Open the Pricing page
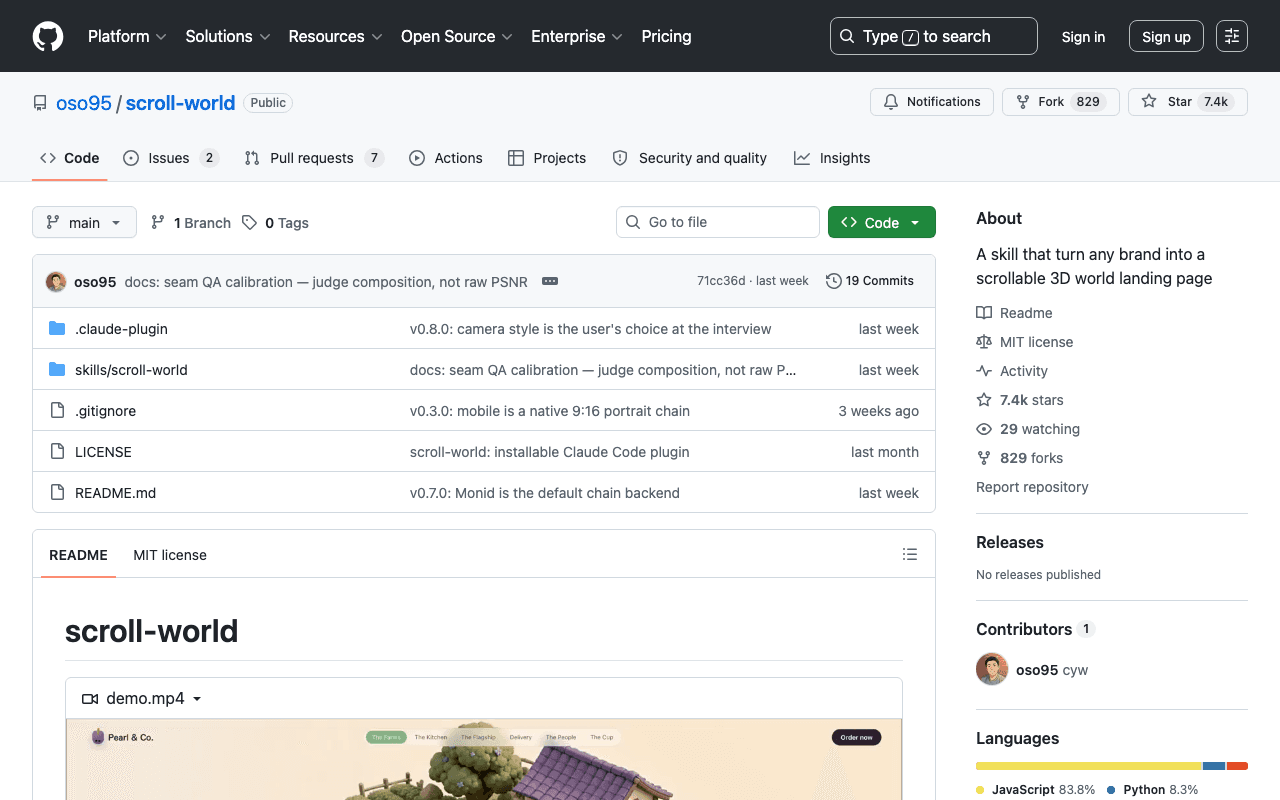This screenshot has width=1280, height=800. [666, 36]
